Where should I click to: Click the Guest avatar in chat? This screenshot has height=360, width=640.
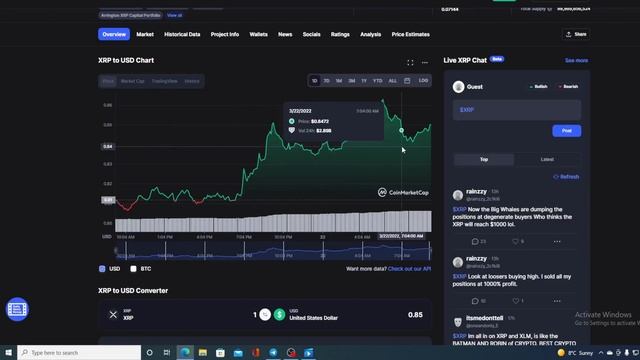pos(458,87)
